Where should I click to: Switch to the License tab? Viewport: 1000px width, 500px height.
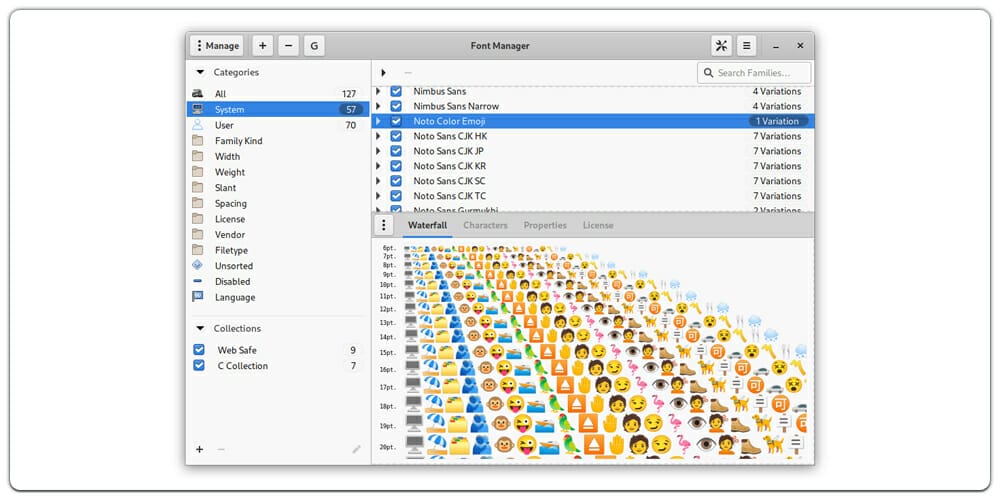(x=598, y=225)
